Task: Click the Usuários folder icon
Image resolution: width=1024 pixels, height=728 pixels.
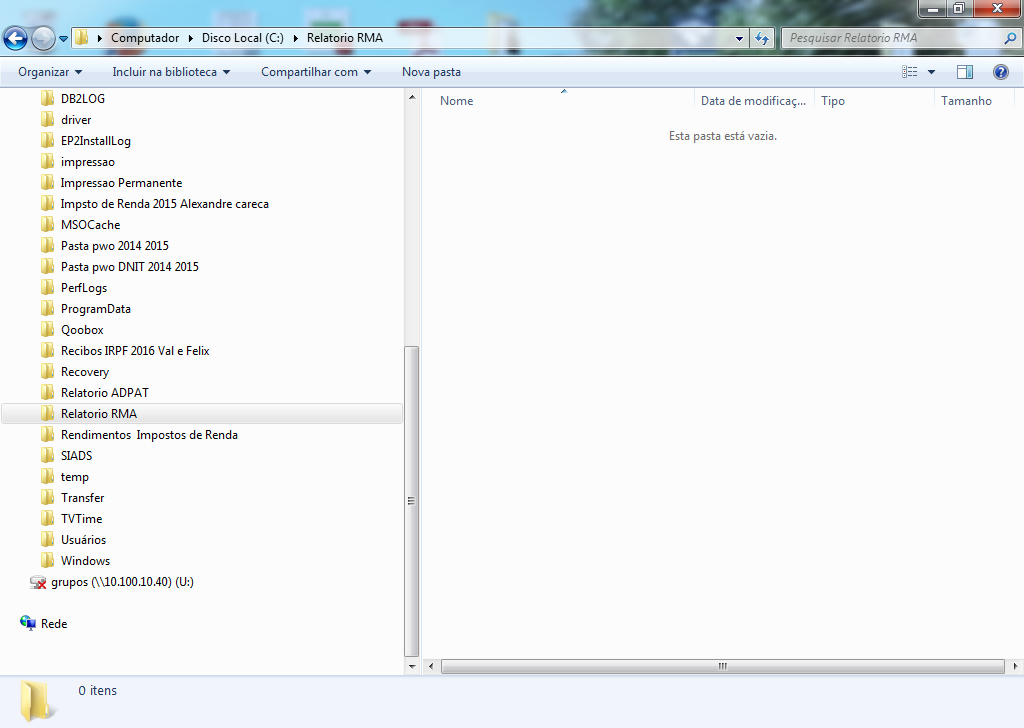Action: 47,539
